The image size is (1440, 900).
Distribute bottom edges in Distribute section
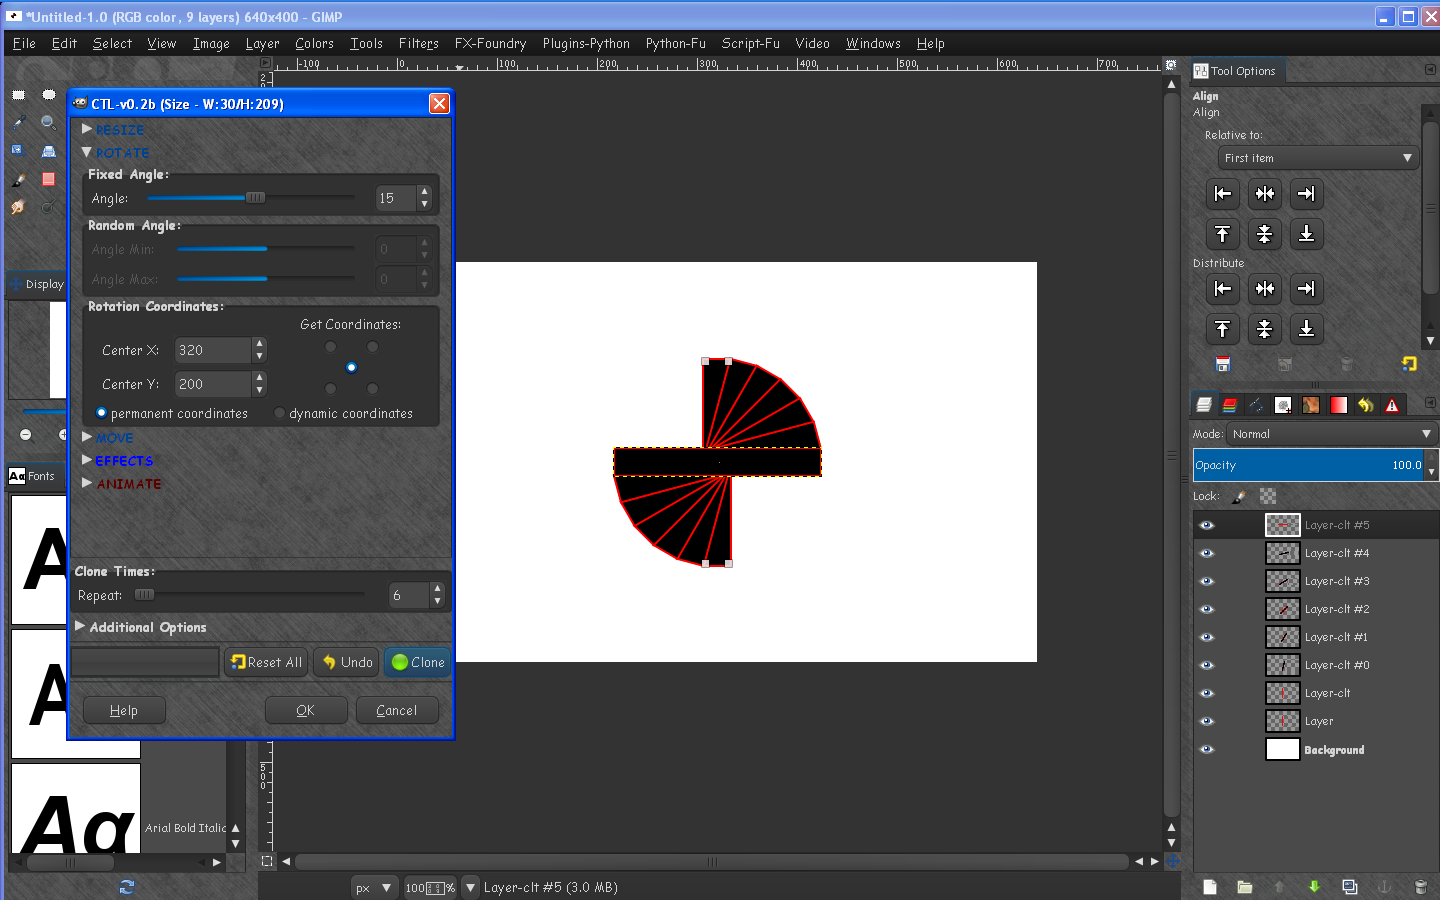point(1306,329)
